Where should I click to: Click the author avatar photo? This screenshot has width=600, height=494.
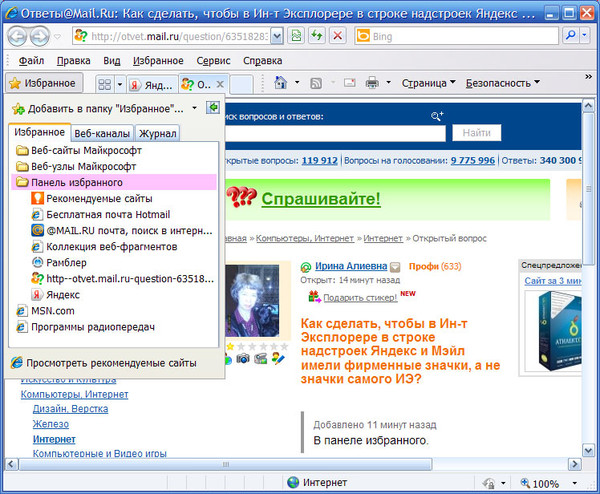point(252,300)
